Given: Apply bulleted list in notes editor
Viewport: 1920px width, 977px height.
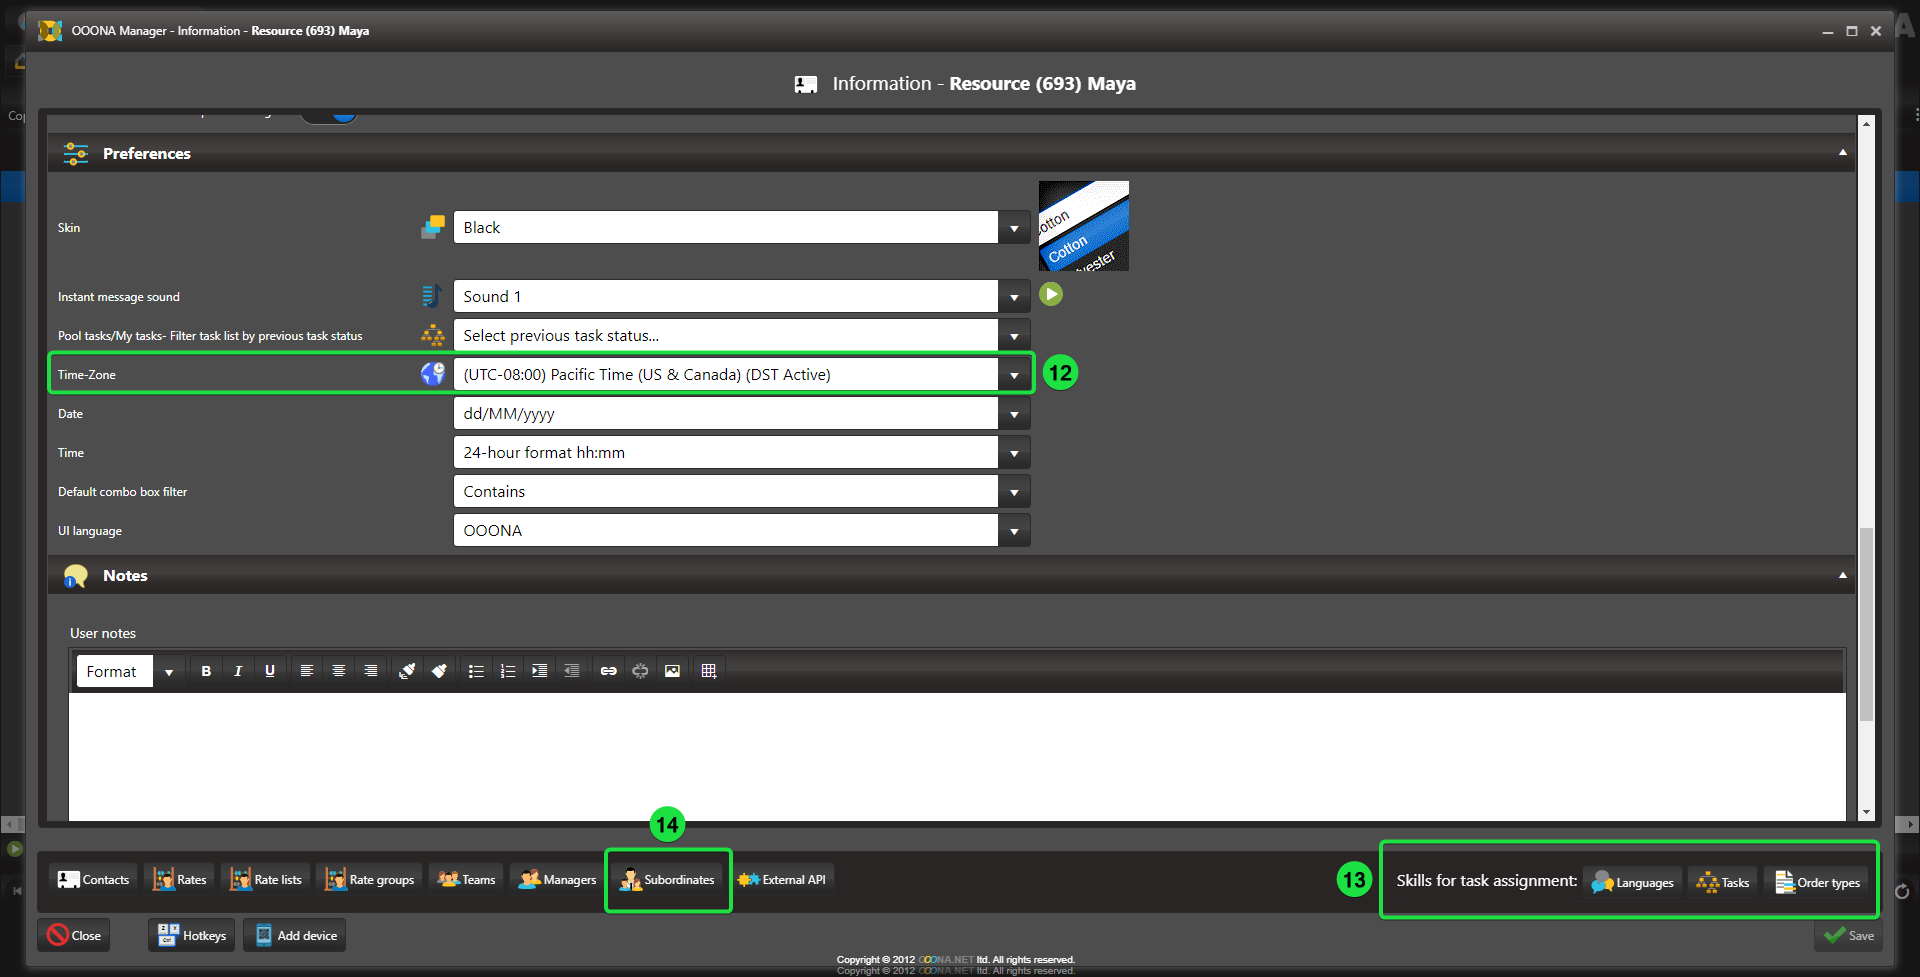Looking at the screenshot, I should pos(476,671).
